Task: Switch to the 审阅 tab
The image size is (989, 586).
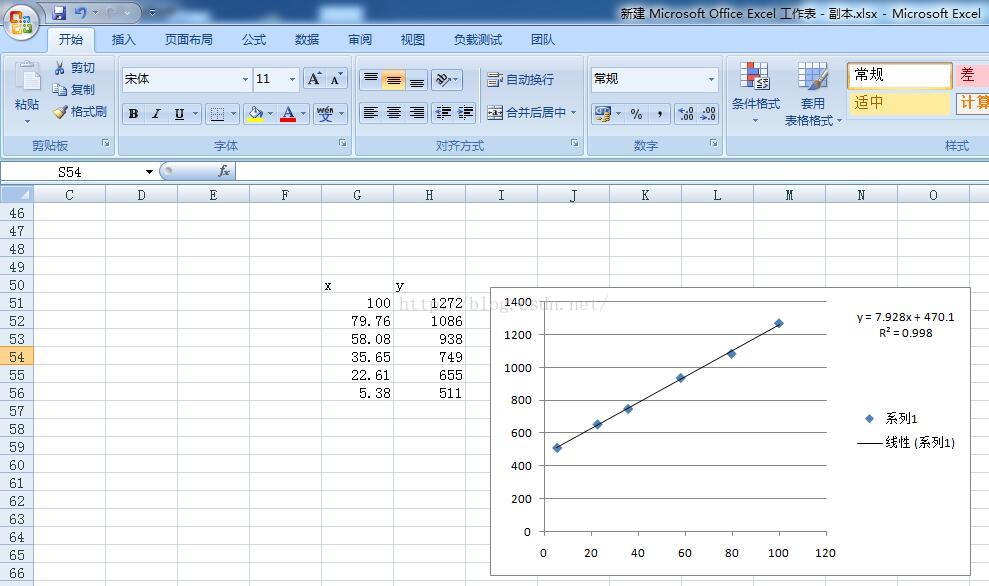Action: tap(360, 40)
